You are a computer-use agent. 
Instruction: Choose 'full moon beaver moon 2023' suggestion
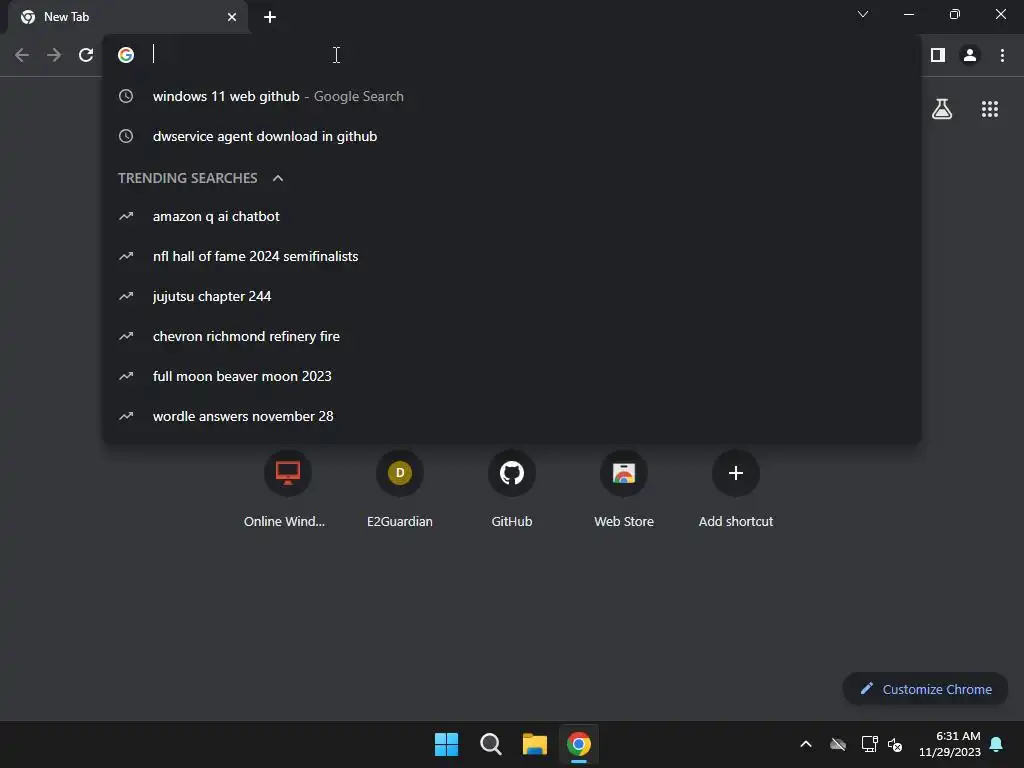(x=511, y=377)
